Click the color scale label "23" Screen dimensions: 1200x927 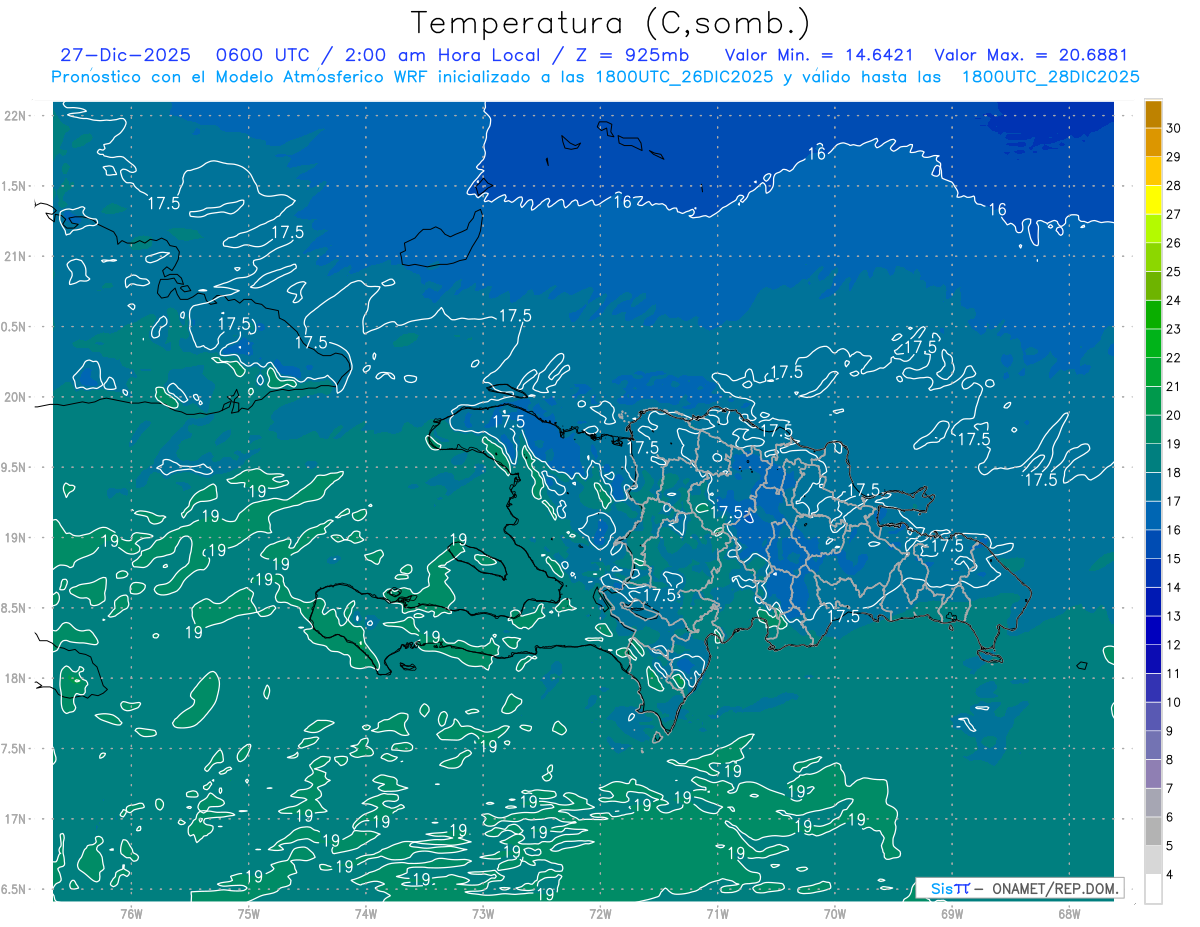(x=1174, y=329)
